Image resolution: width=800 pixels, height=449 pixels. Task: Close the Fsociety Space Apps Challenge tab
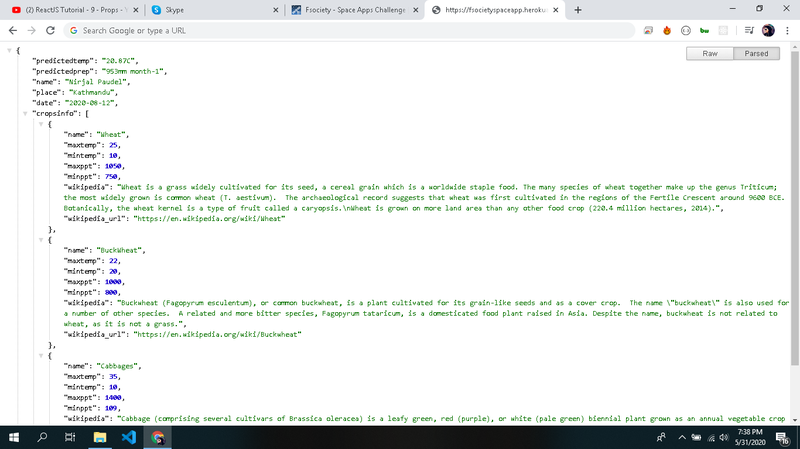416,10
